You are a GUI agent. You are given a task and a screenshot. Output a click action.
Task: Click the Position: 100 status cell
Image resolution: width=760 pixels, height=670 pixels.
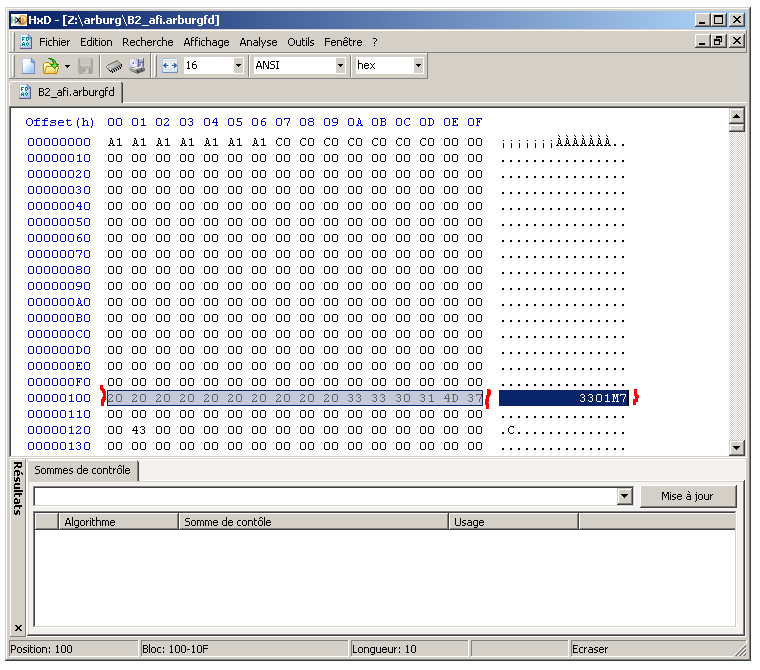74,649
